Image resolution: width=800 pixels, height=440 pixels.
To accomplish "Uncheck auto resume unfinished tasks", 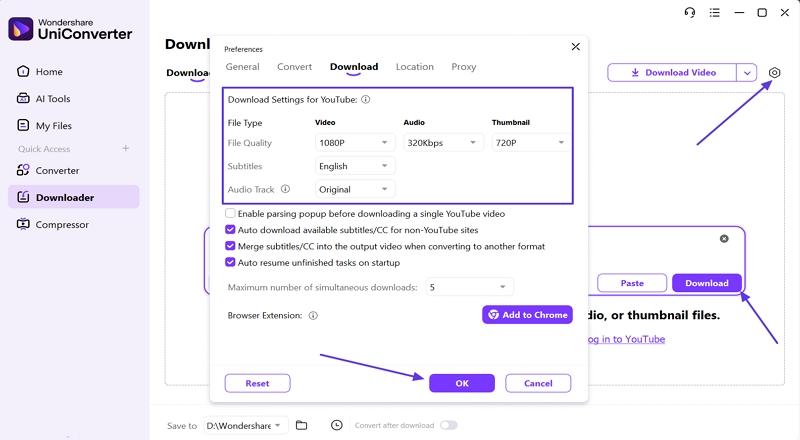I will (x=230, y=262).
